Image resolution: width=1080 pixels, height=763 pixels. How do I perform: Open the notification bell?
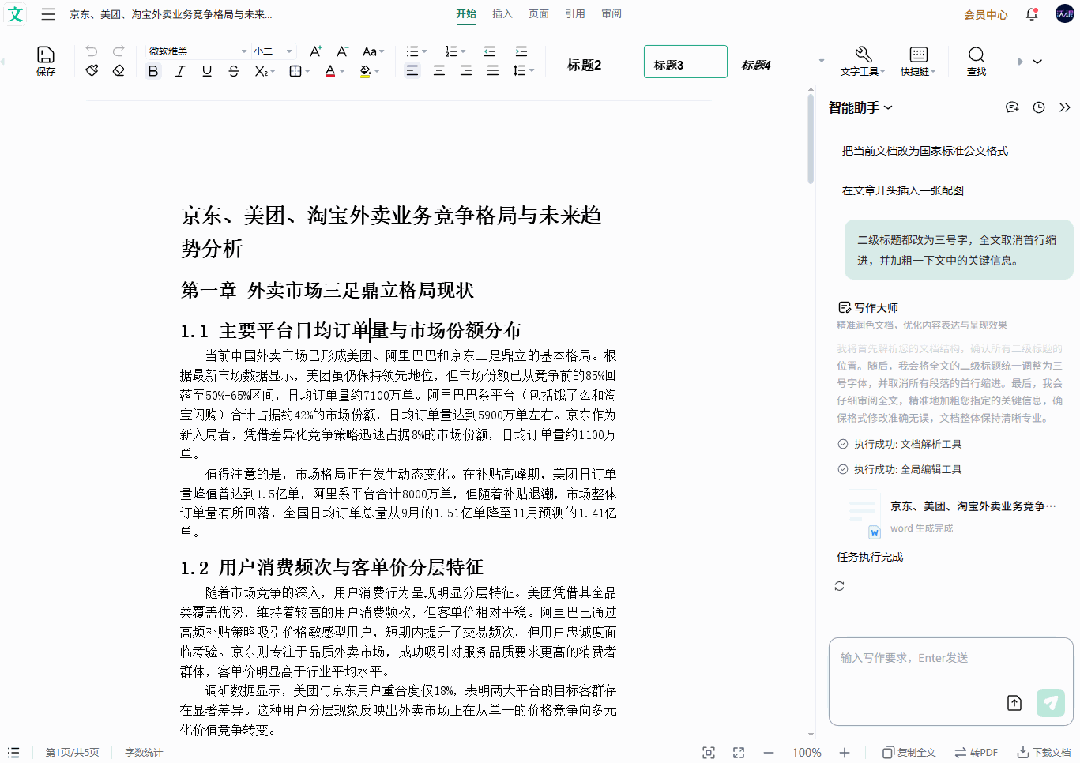pyautogui.click(x=1031, y=15)
